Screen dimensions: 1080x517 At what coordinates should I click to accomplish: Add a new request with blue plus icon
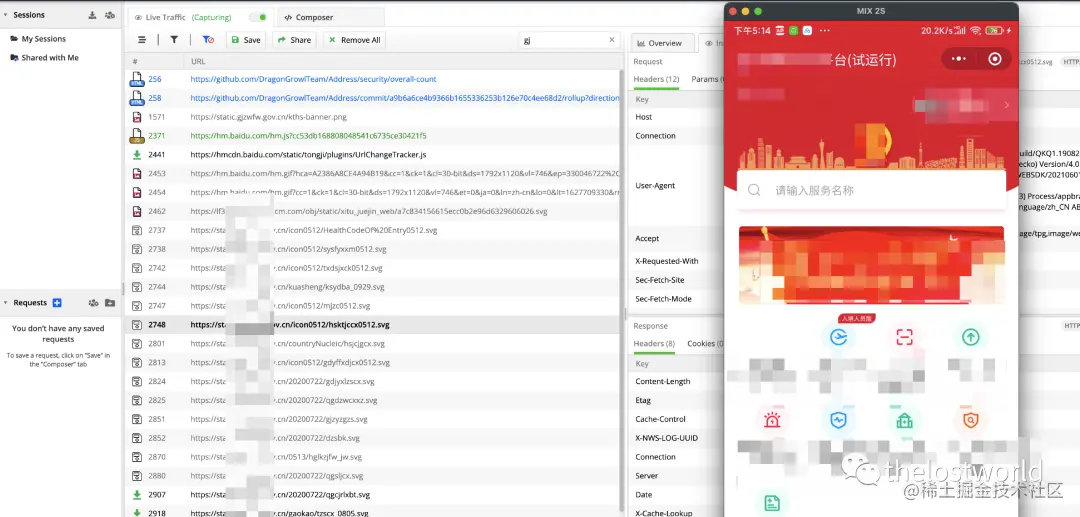coord(57,302)
